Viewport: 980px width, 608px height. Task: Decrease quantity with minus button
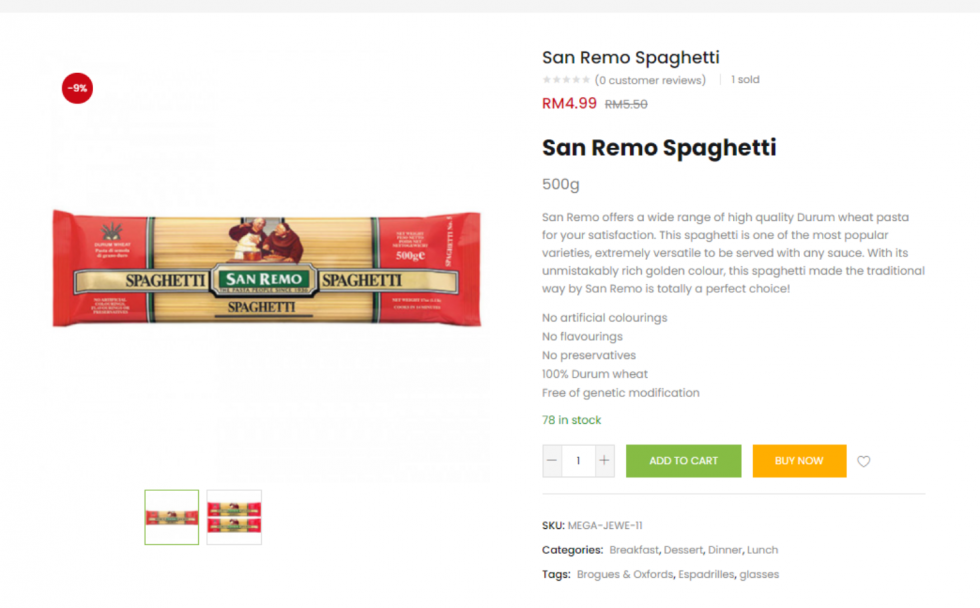pos(552,461)
